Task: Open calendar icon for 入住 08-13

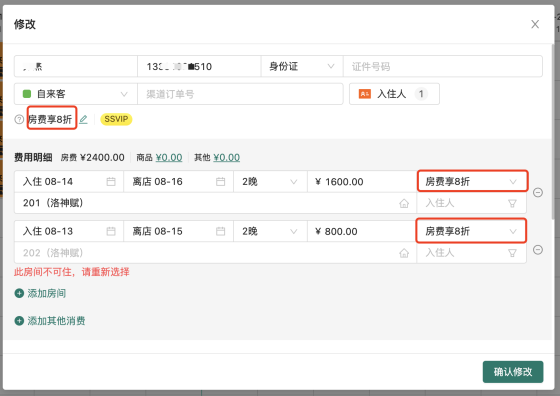Action: point(111,231)
